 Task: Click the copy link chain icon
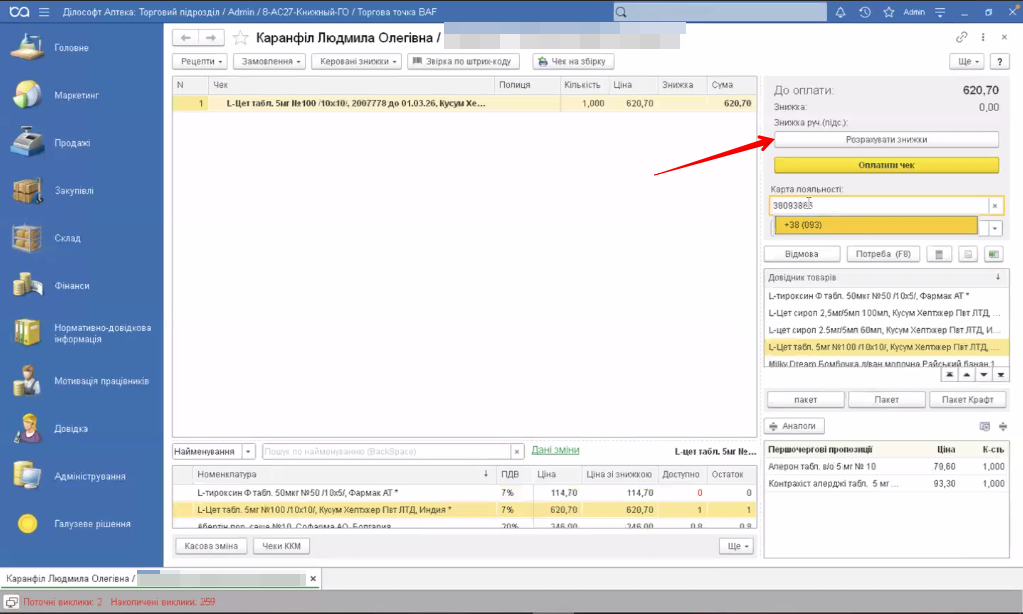pyautogui.click(x=962, y=37)
